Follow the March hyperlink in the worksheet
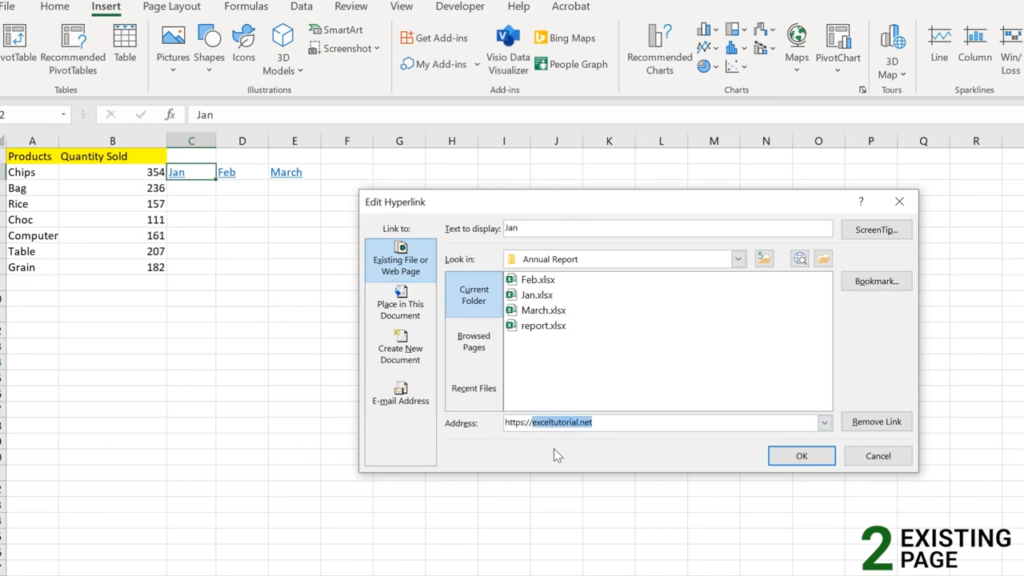Image resolution: width=1024 pixels, height=576 pixels. (286, 172)
